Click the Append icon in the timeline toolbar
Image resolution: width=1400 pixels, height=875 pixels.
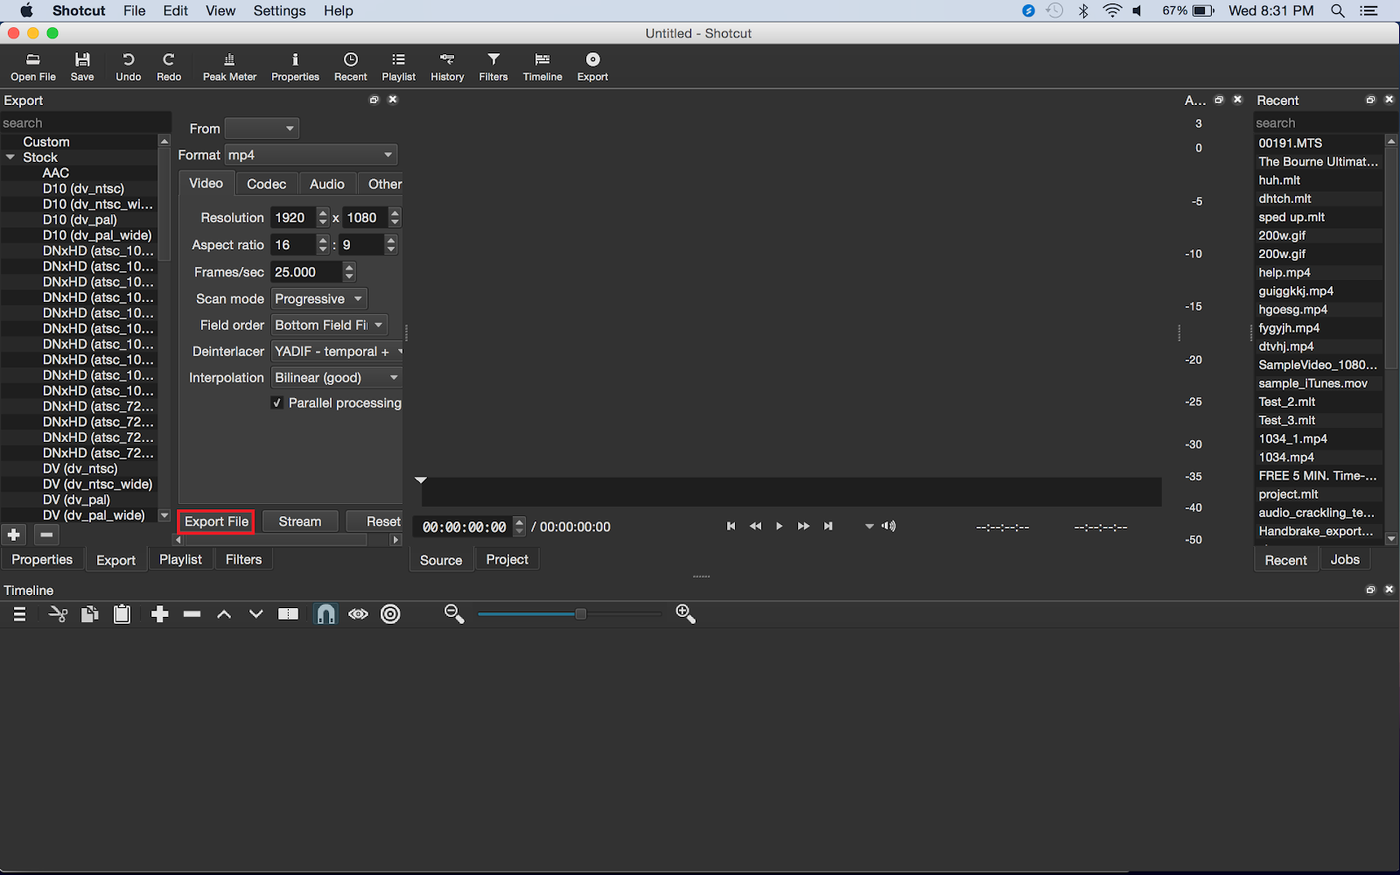point(159,613)
